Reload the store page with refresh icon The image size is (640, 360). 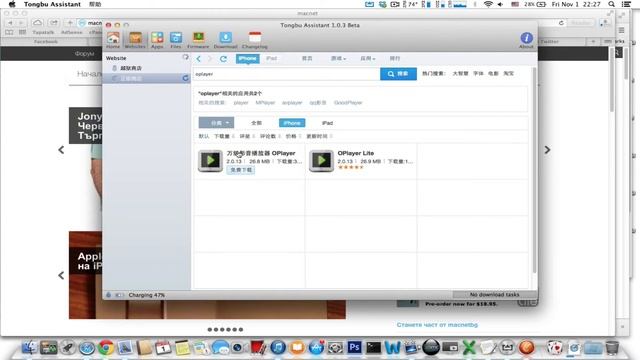[x=223, y=59]
